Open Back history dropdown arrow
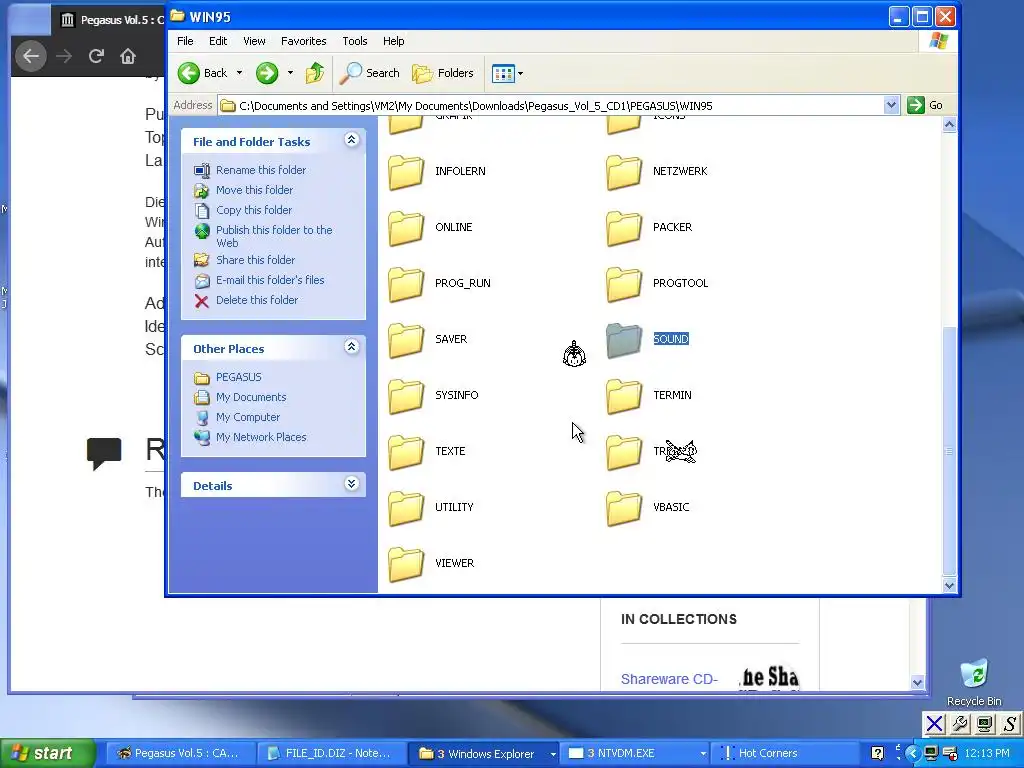 tap(239, 73)
